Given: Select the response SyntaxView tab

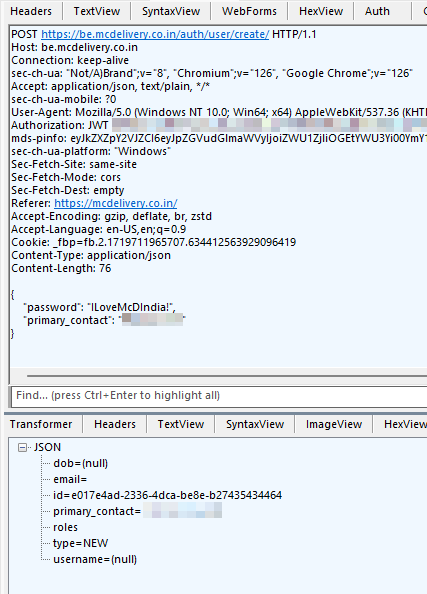Looking at the screenshot, I should click(x=255, y=424).
